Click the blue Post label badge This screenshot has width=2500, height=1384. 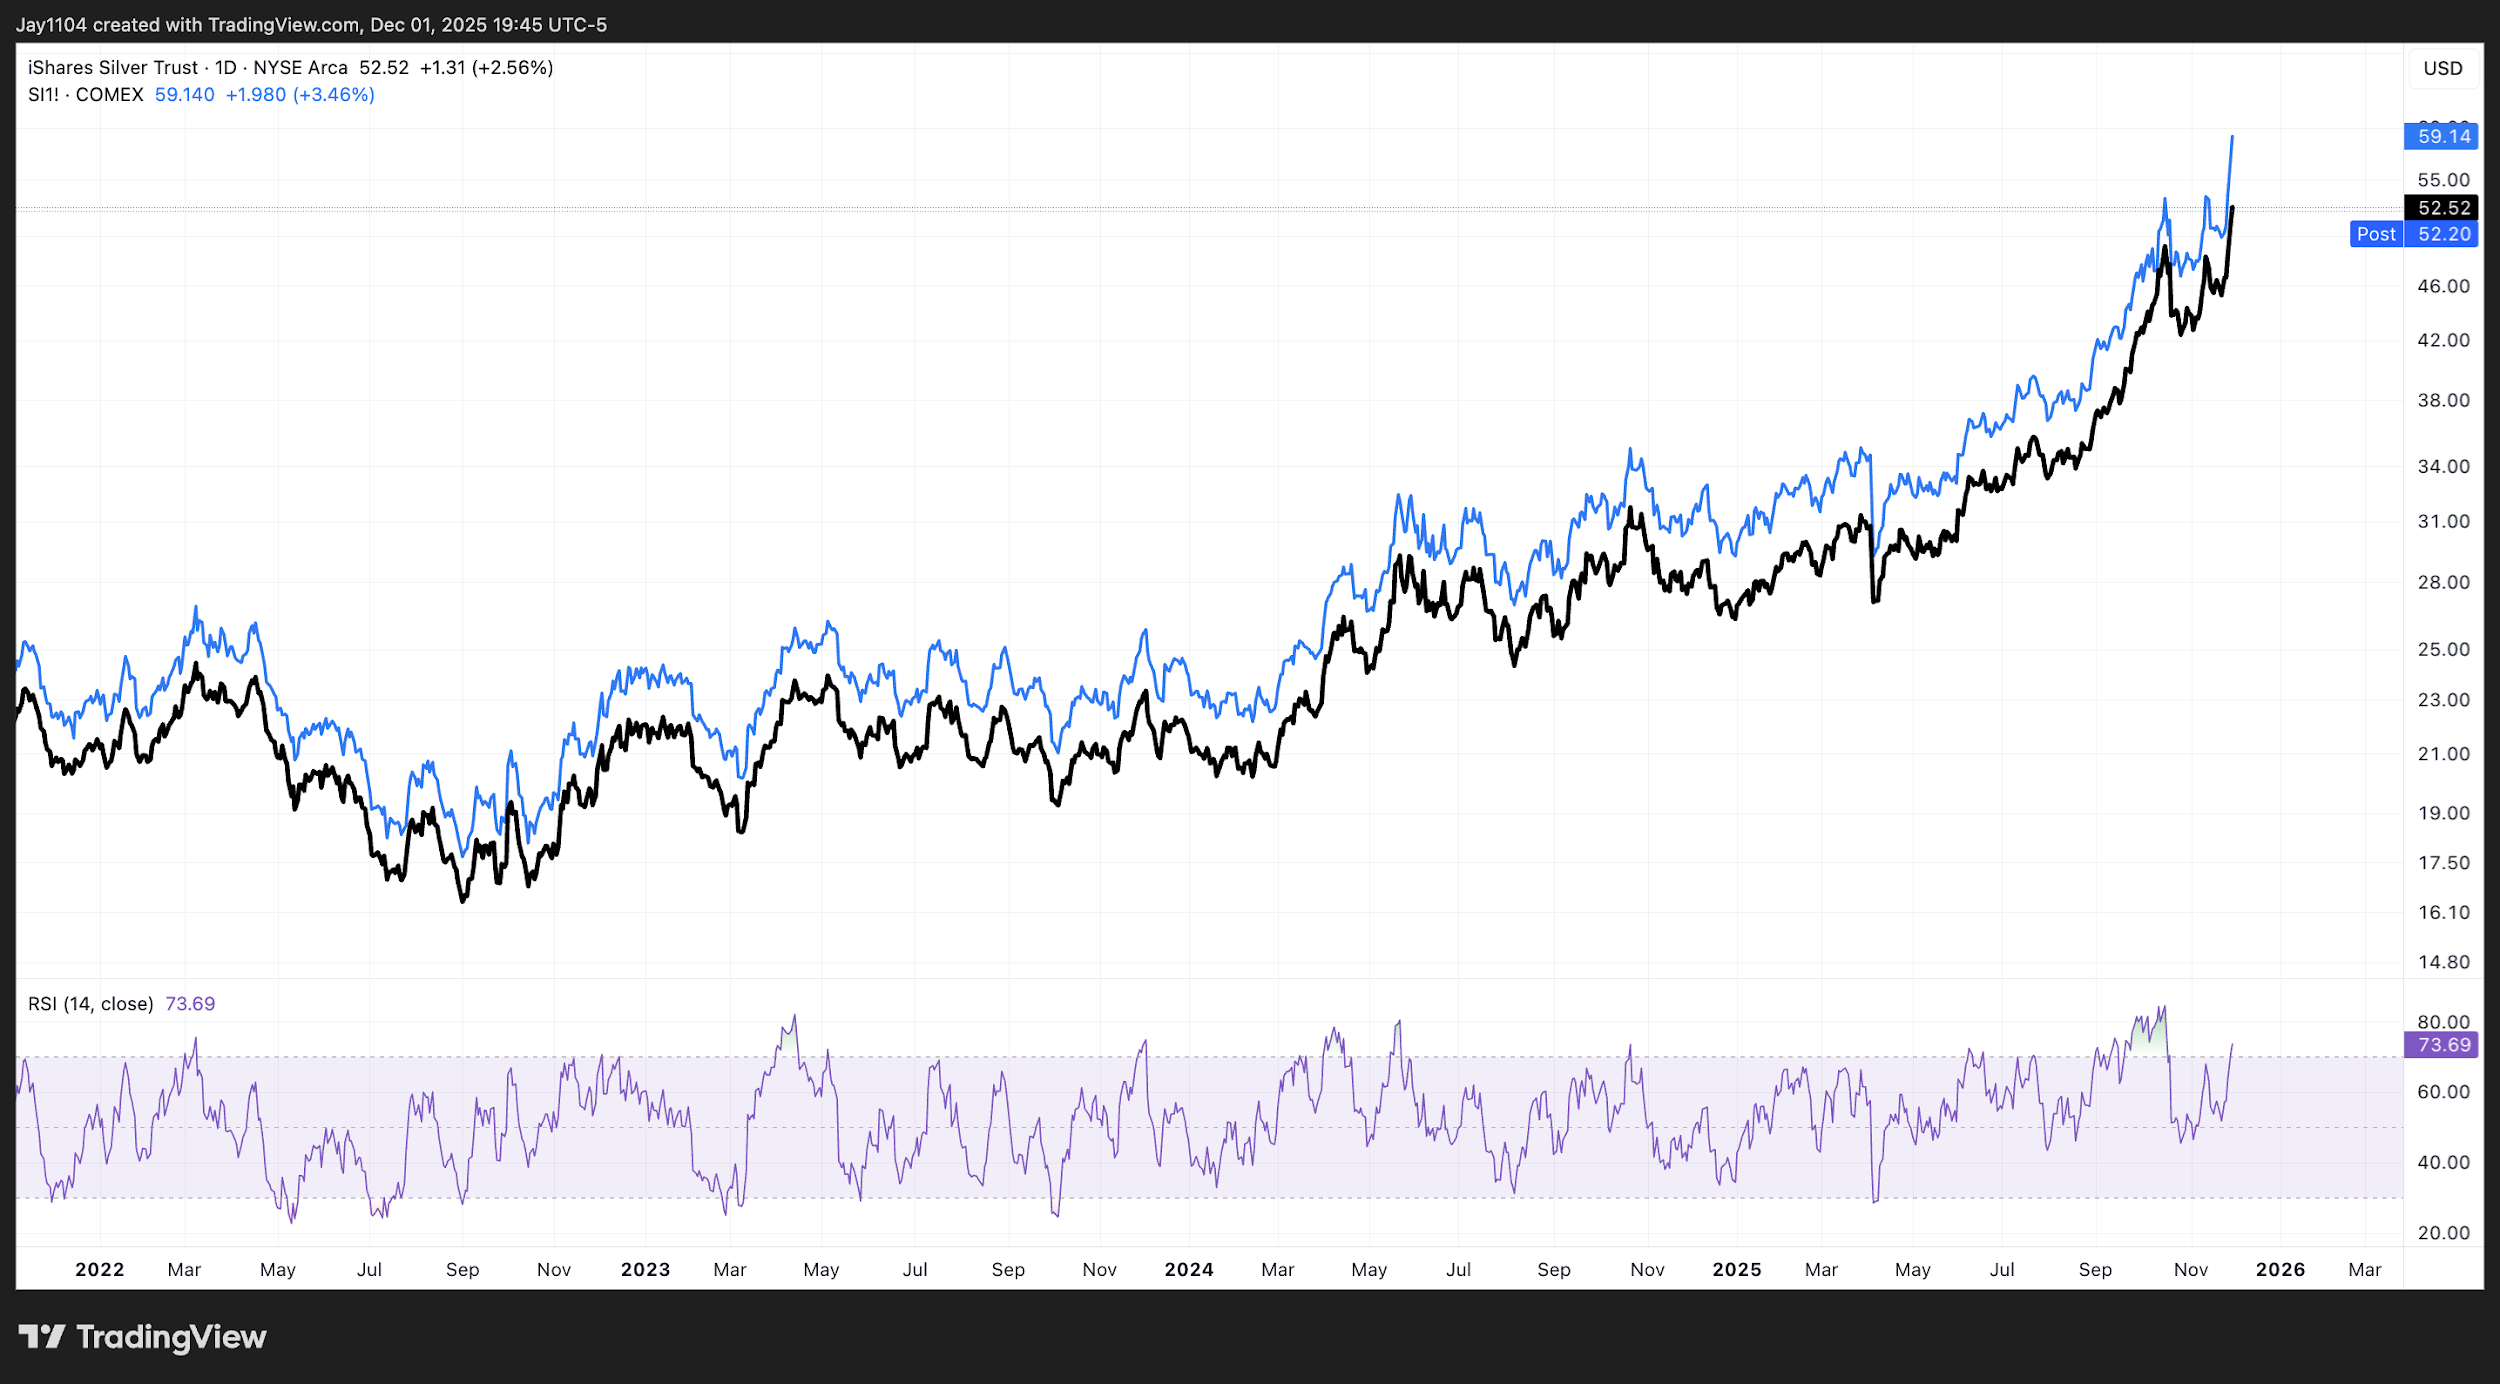(2375, 234)
